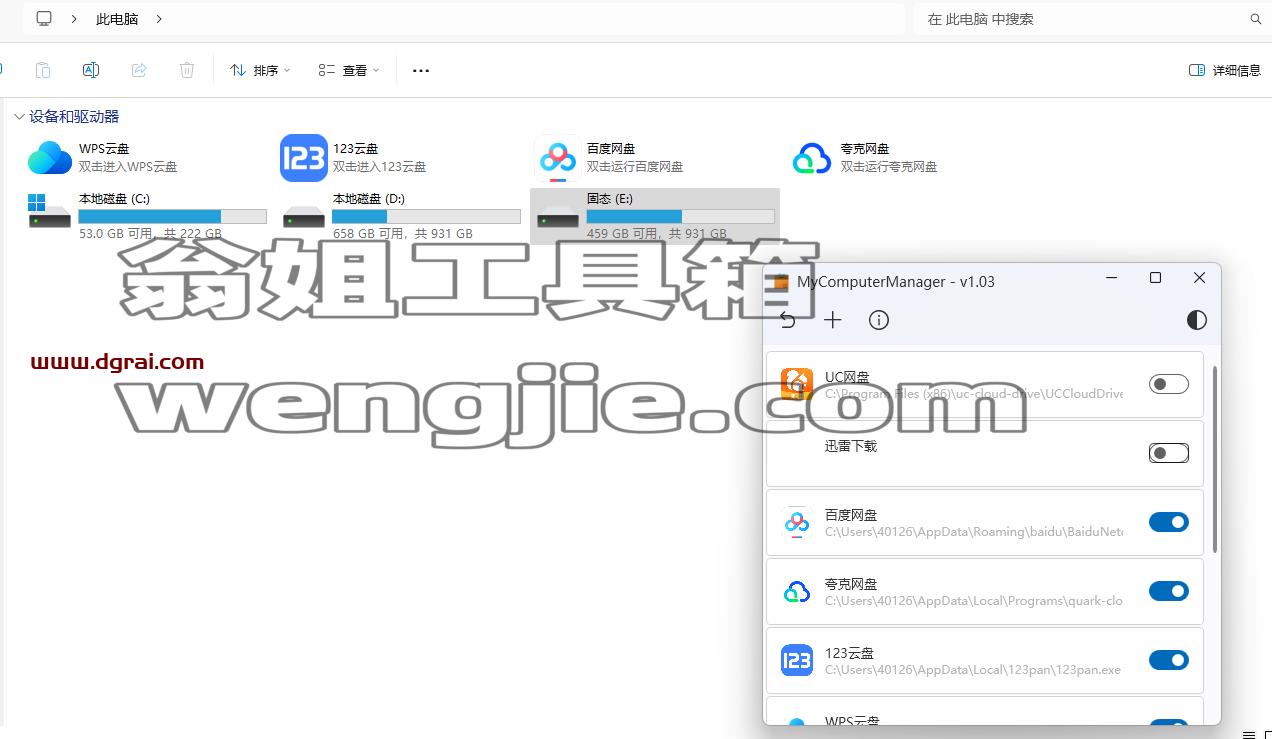
Task: Select 本地磁盘 (D:) drive icon
Action: click(304, 216)
